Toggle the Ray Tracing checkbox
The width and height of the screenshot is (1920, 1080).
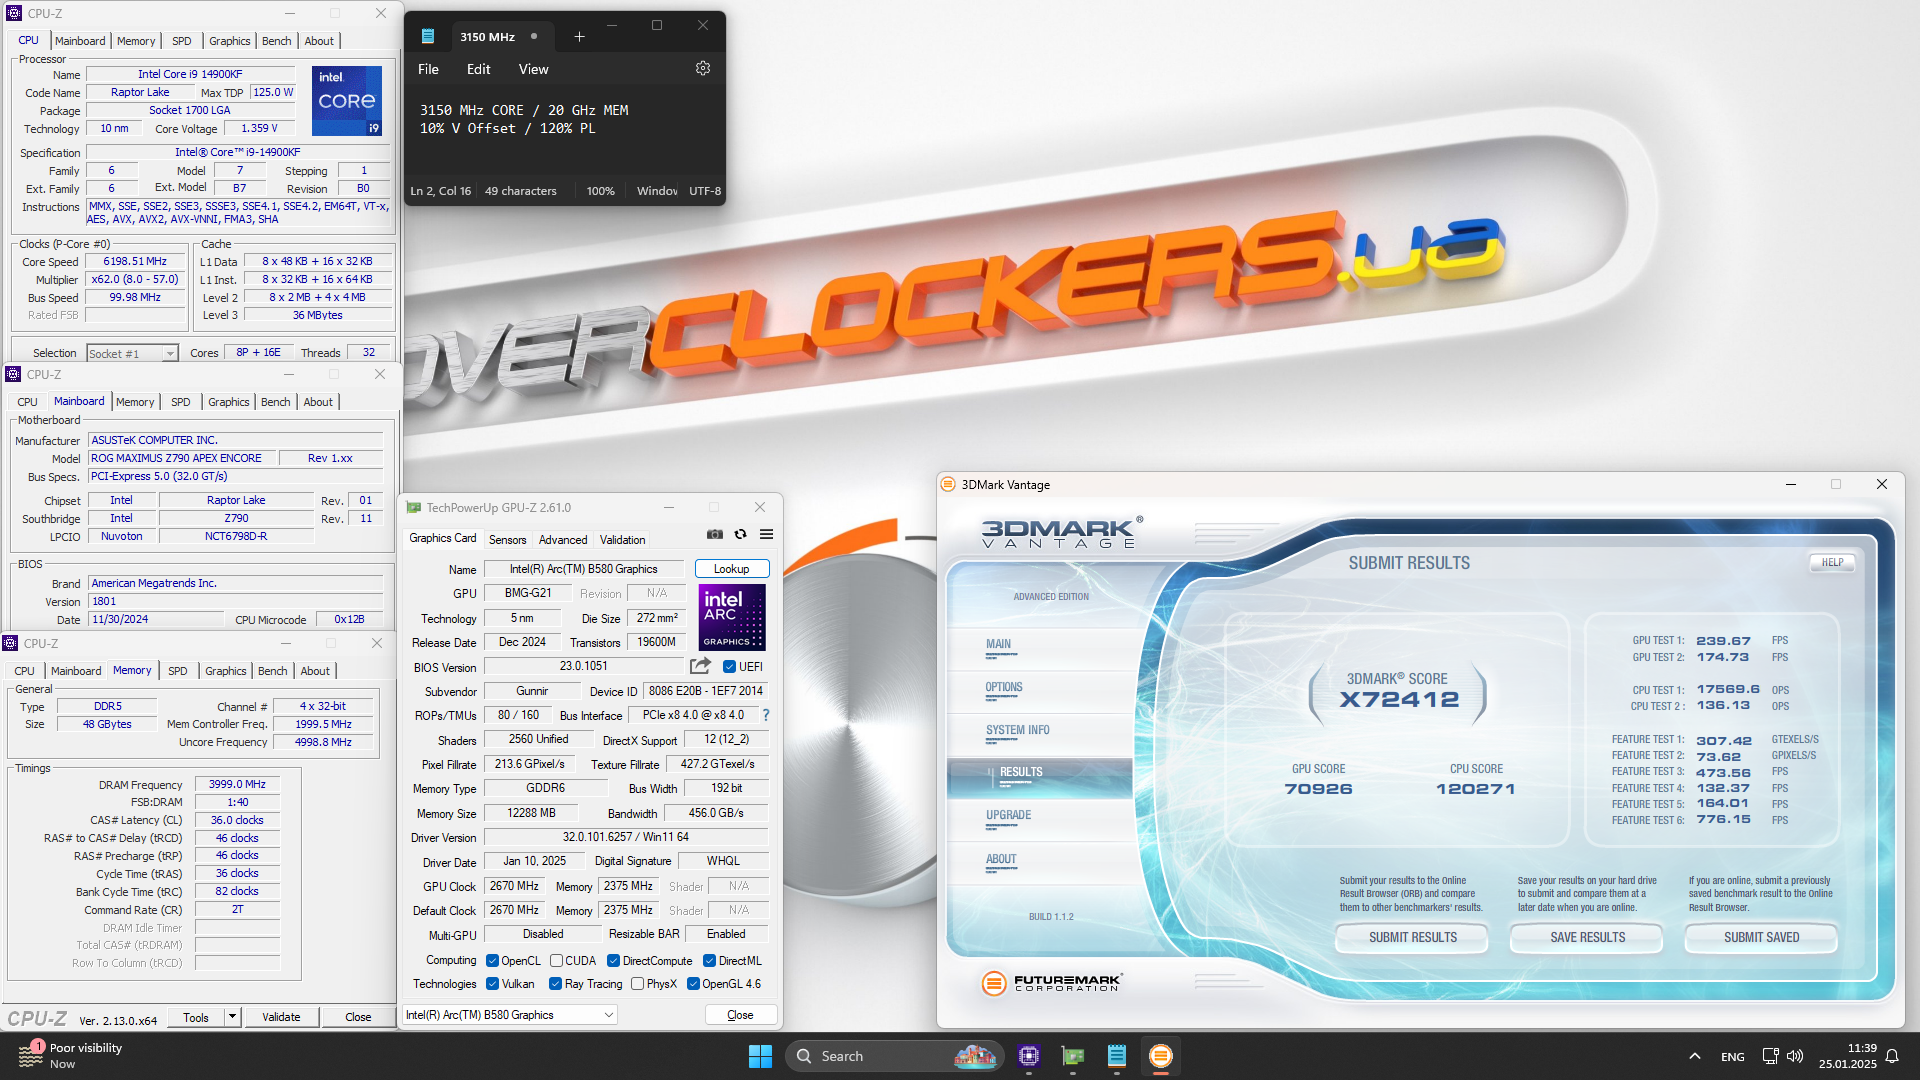click(x=555, y=984)
